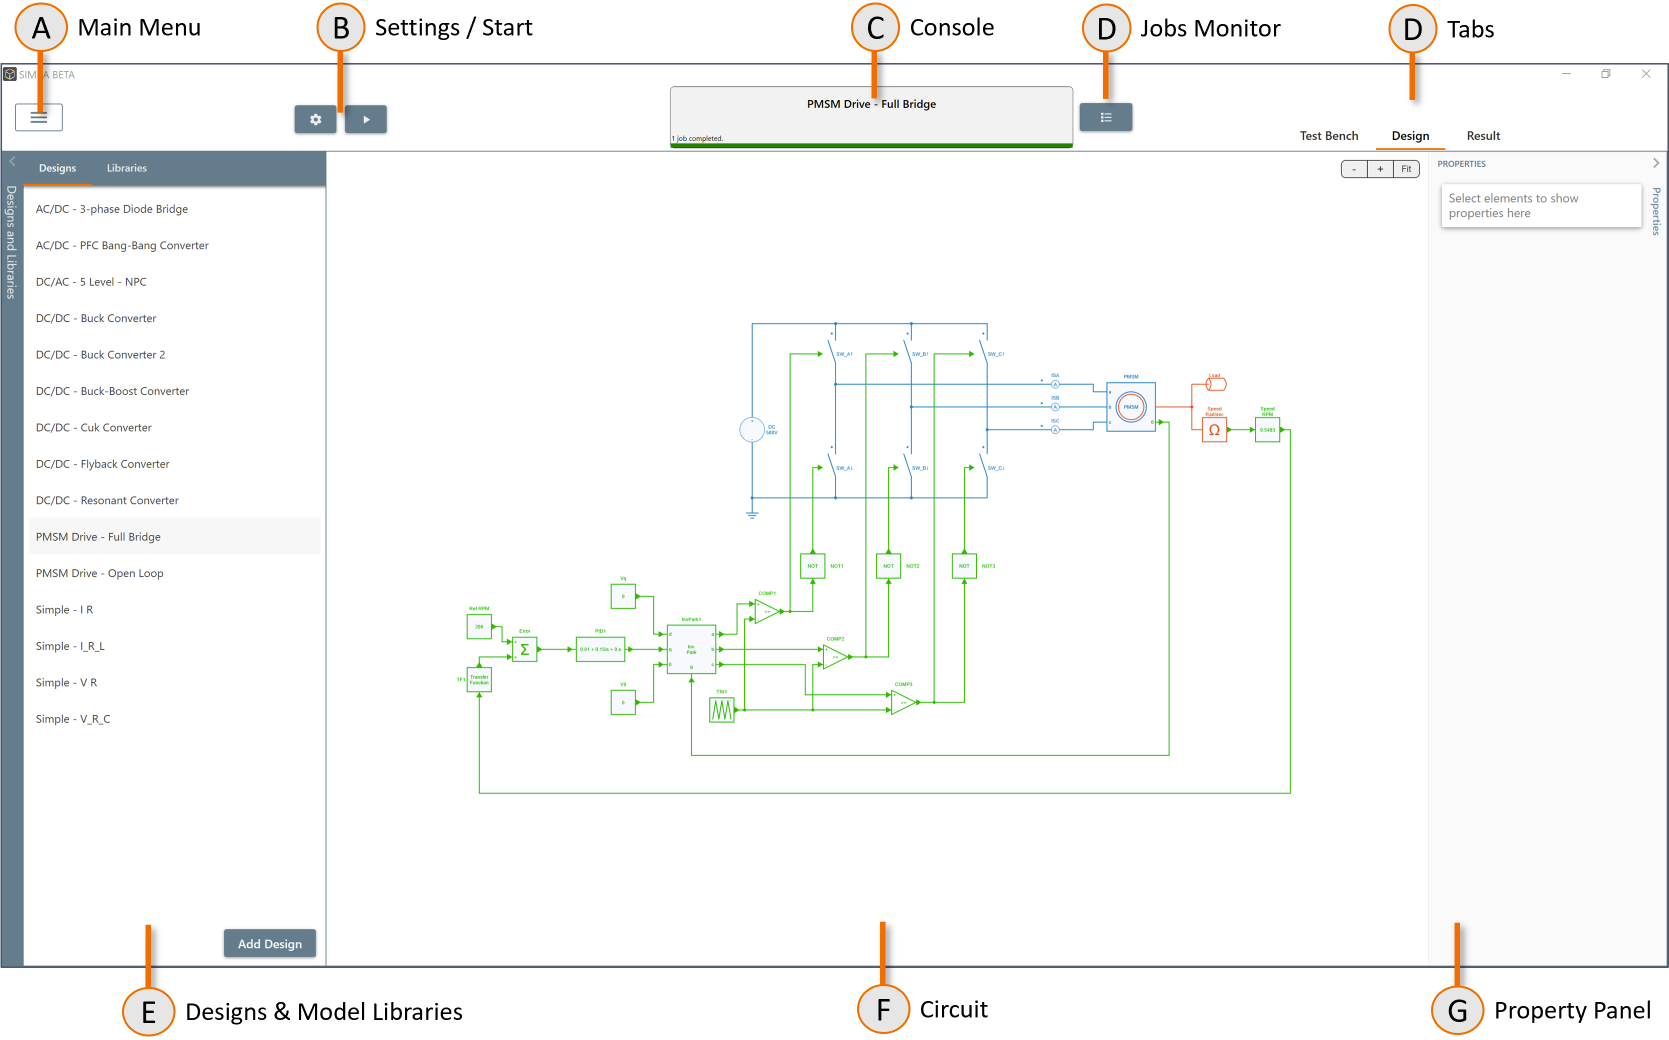Image resolution: width=1669 pixels, height=1040 pixels.
Task: Select the Sum block in circuit
Action: pyautogui.click(x=524, y=649)
